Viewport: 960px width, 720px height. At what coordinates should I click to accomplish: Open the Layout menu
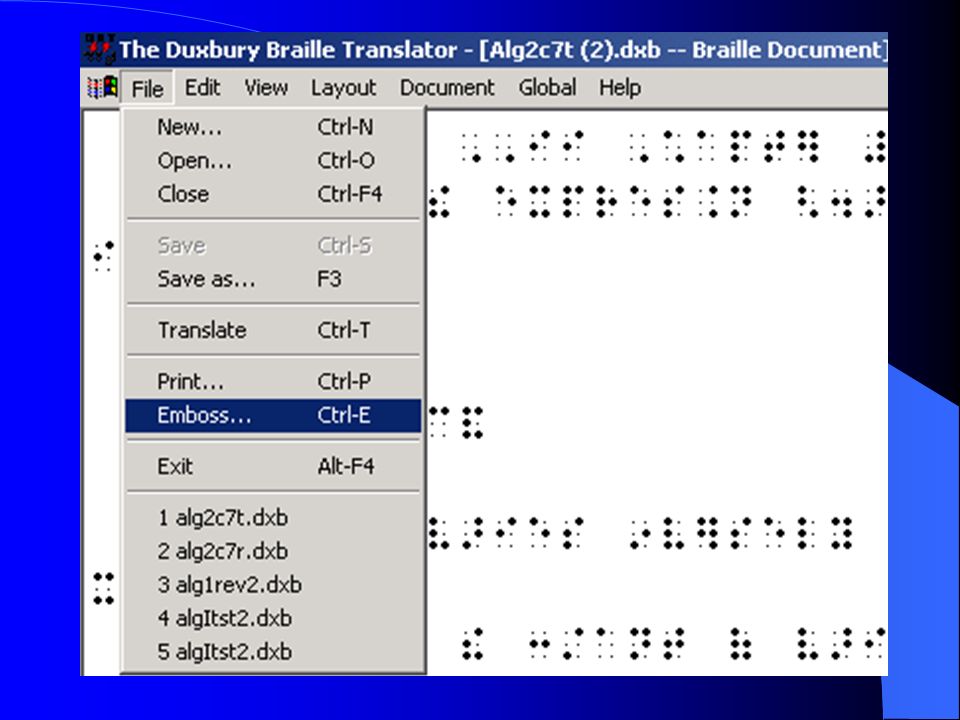click(x=343, y=88)
